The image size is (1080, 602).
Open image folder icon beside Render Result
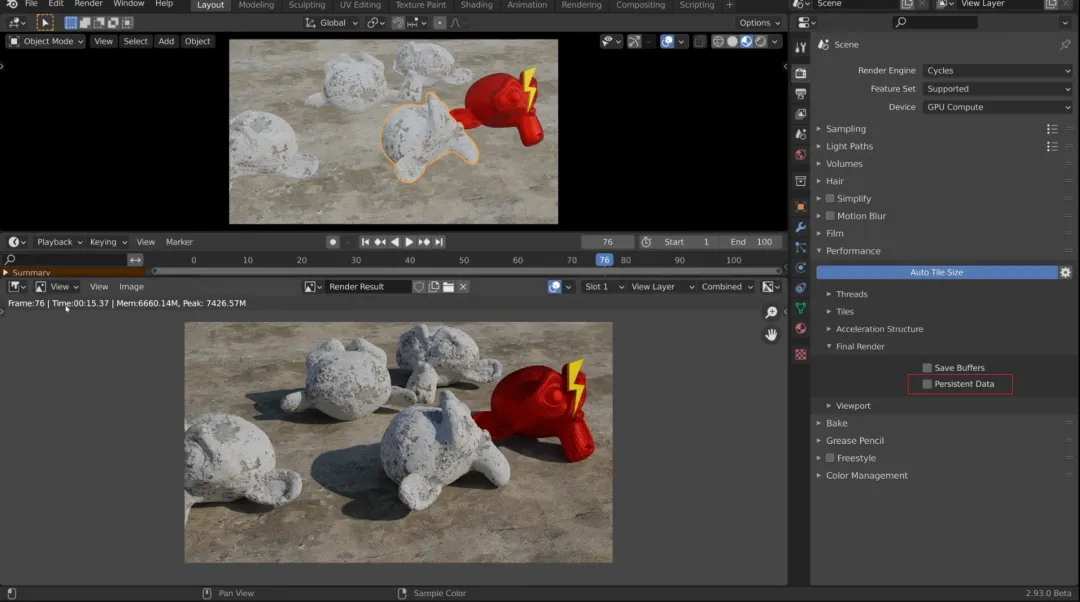pyautogui.click(x=448, y=287)
